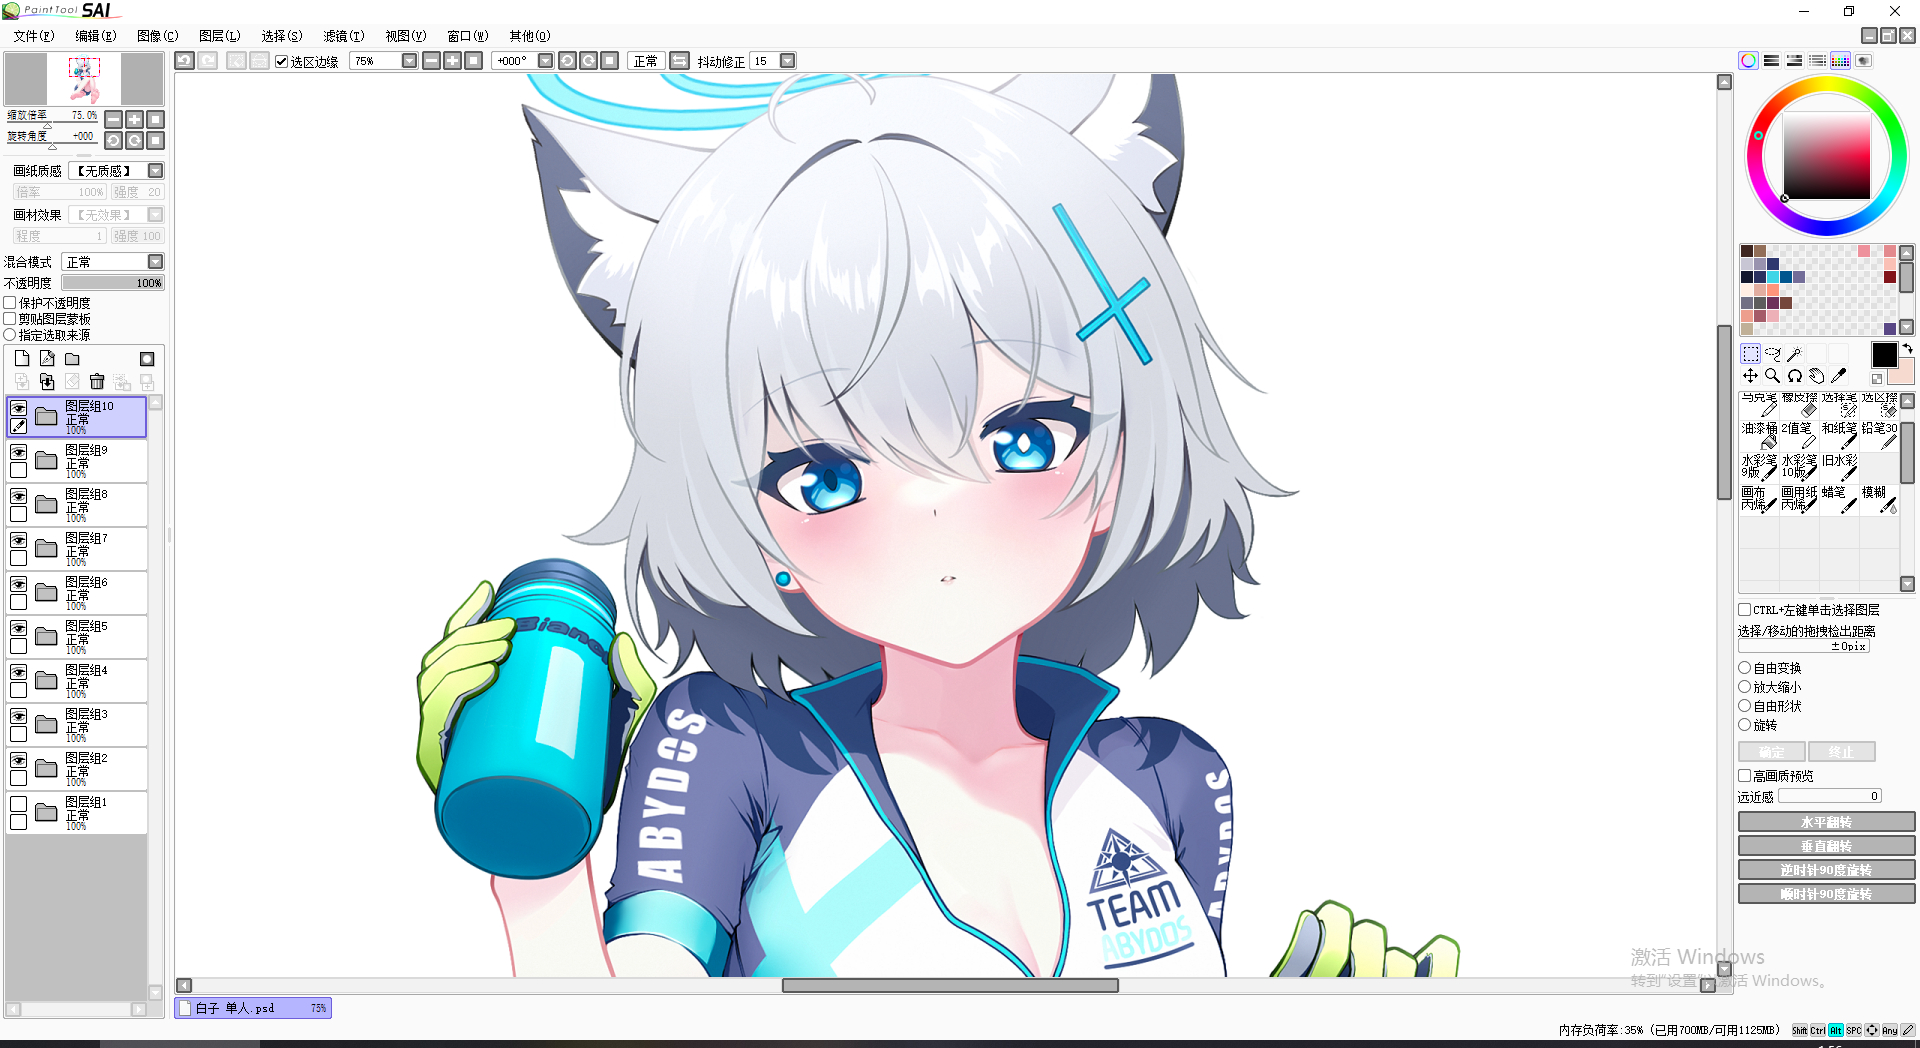Hide 图层组9 using its eye icon
The height and width of the screenshot is (1048, 1920).
[18, 451]
